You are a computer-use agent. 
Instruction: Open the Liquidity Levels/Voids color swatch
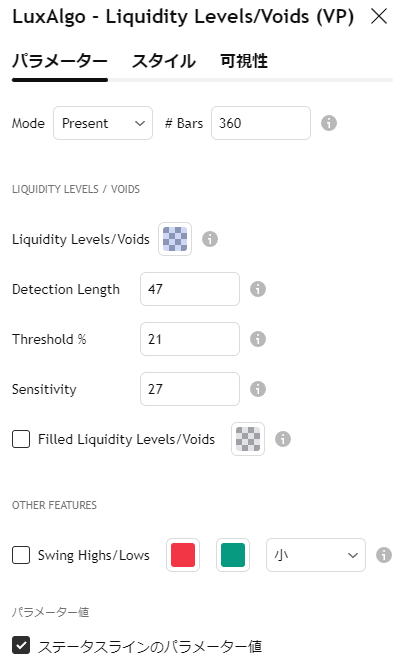(175, 239)
